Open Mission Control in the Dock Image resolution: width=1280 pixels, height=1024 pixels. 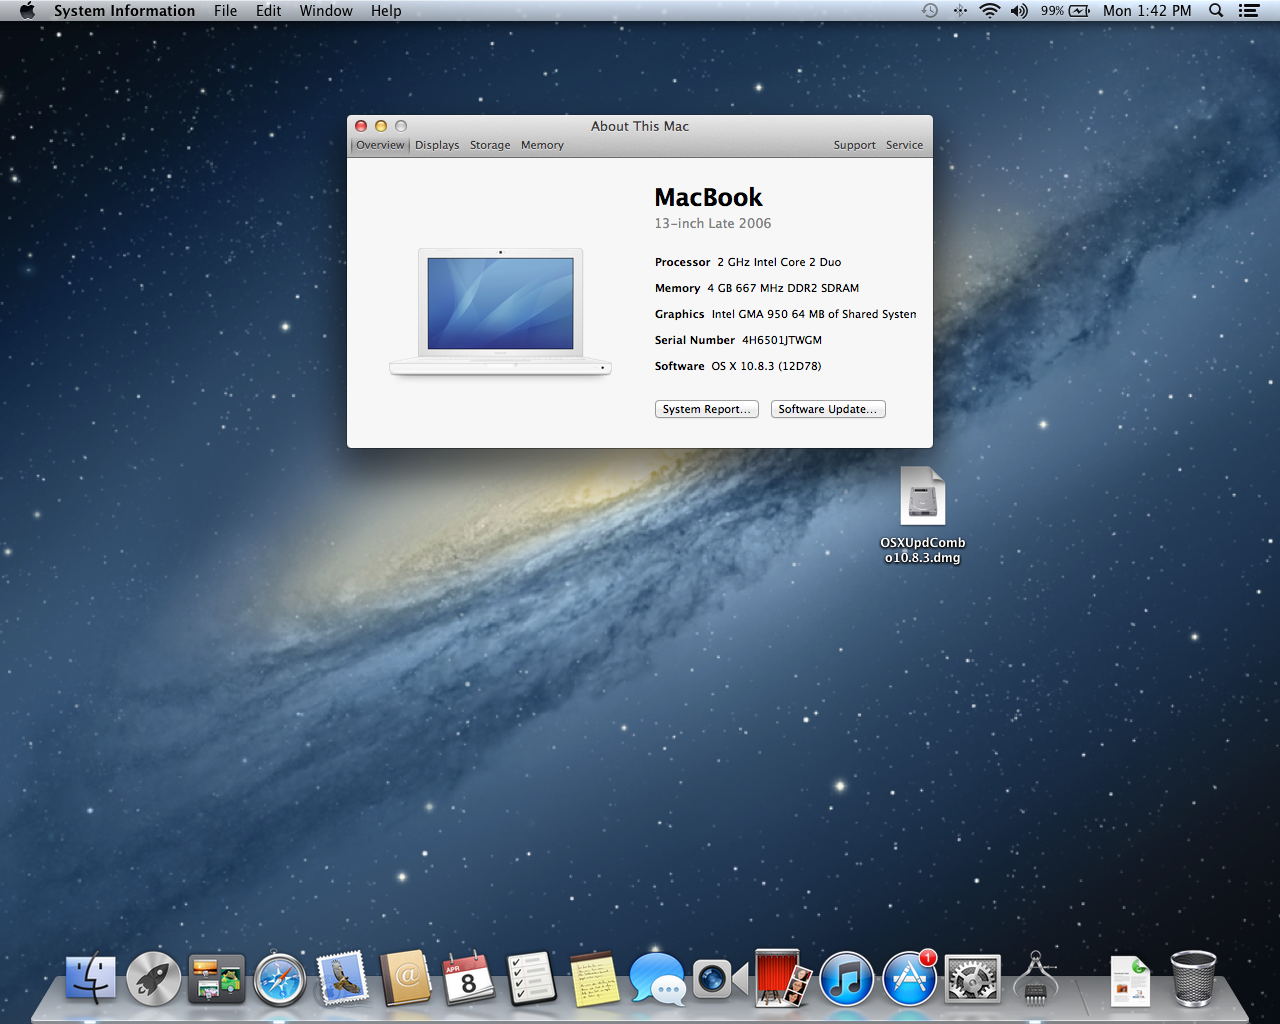point(216,978)
